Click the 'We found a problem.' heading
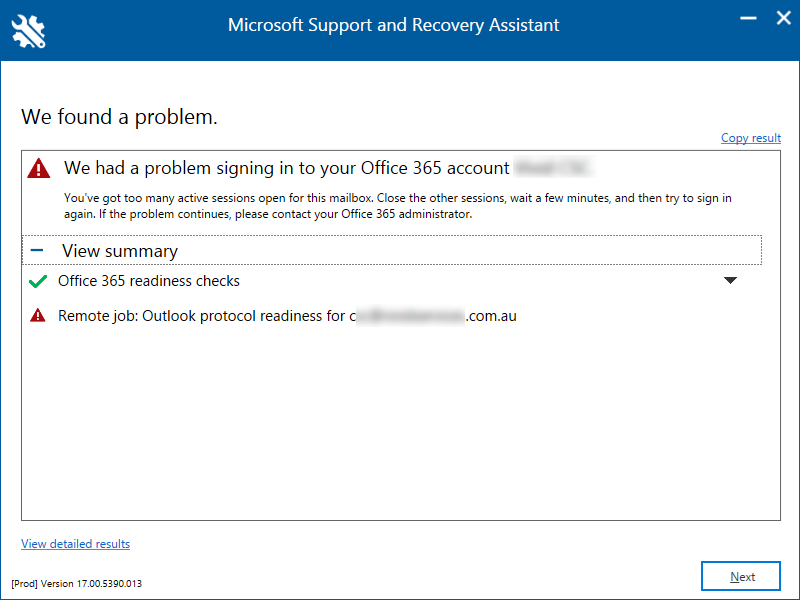Image resolution: width=800 pixels, height=600 pixels. click(119, 117)
